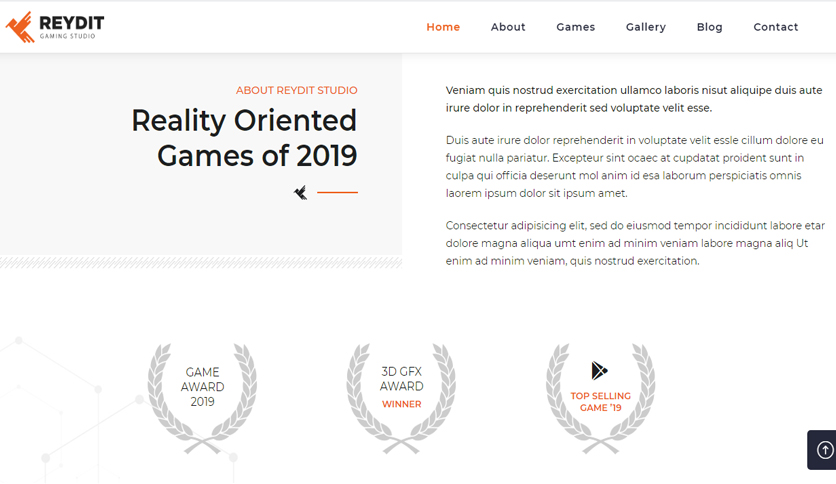Click the Top Selling Game '19 badge
The image size is (836, 484).
coord(600,398)
